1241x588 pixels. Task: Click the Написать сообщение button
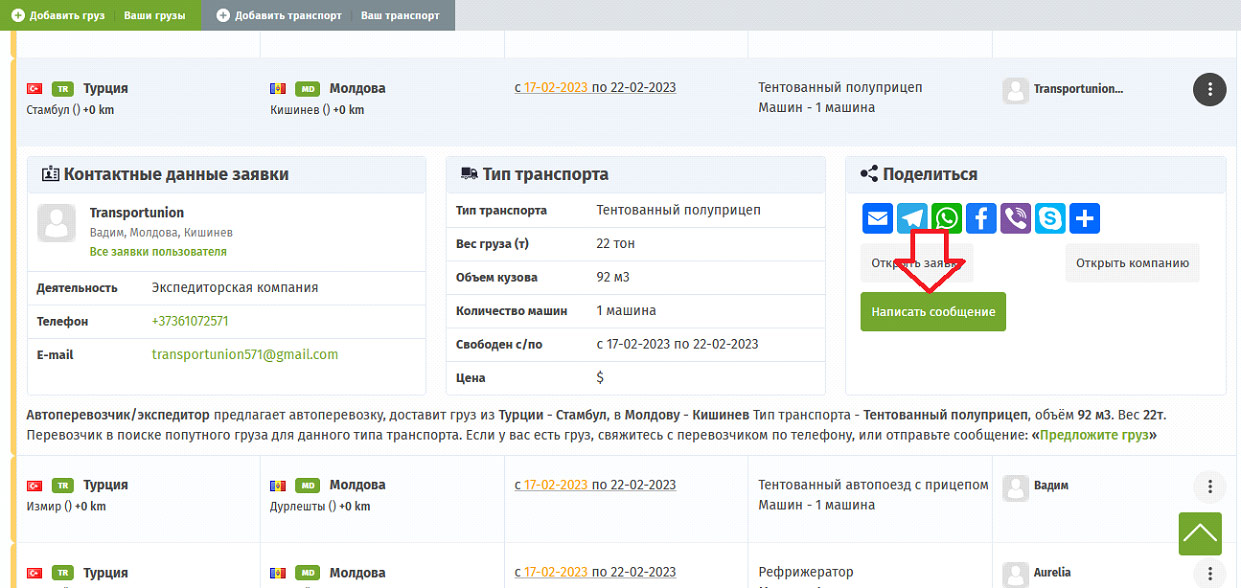click(933, 312)
